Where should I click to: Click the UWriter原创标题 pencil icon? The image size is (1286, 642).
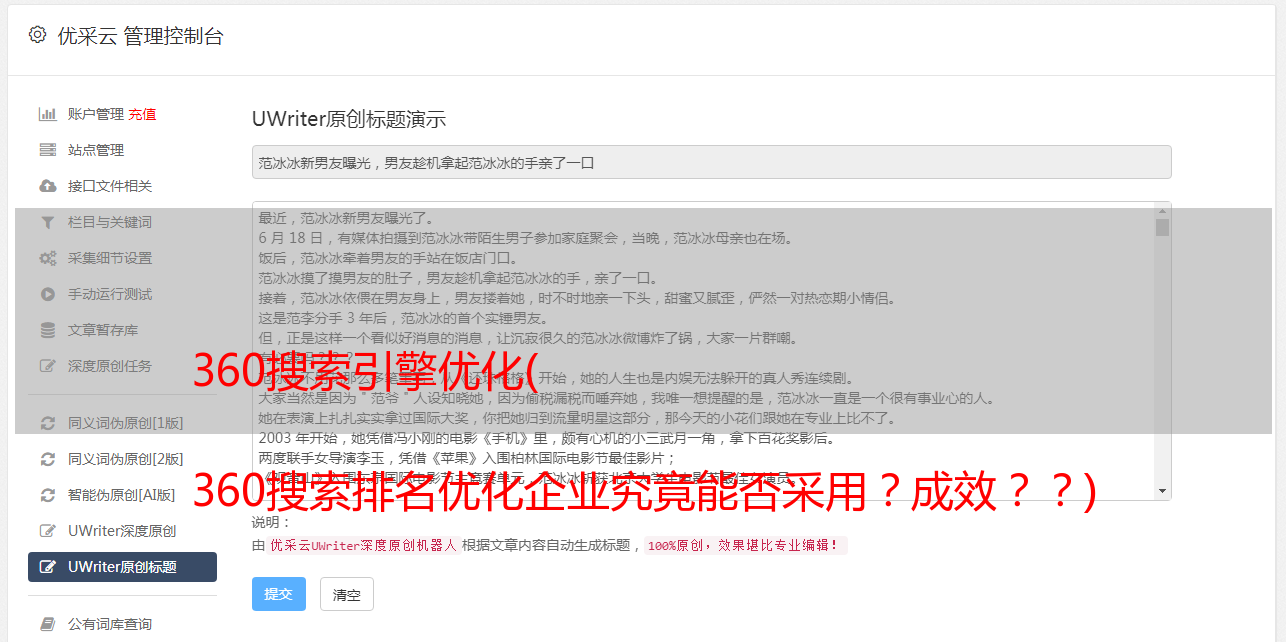tap(47, 567)
